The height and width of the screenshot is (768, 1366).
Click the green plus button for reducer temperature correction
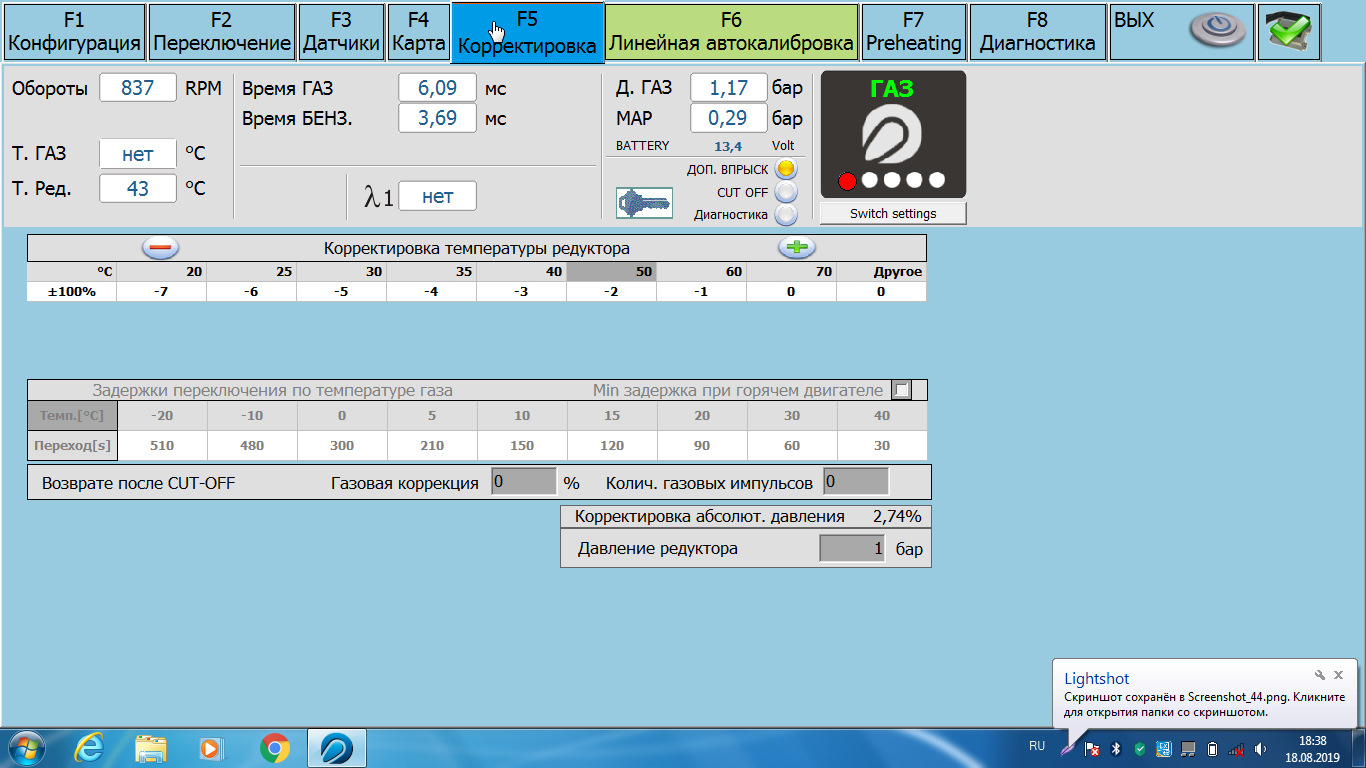tap(797, 248)
